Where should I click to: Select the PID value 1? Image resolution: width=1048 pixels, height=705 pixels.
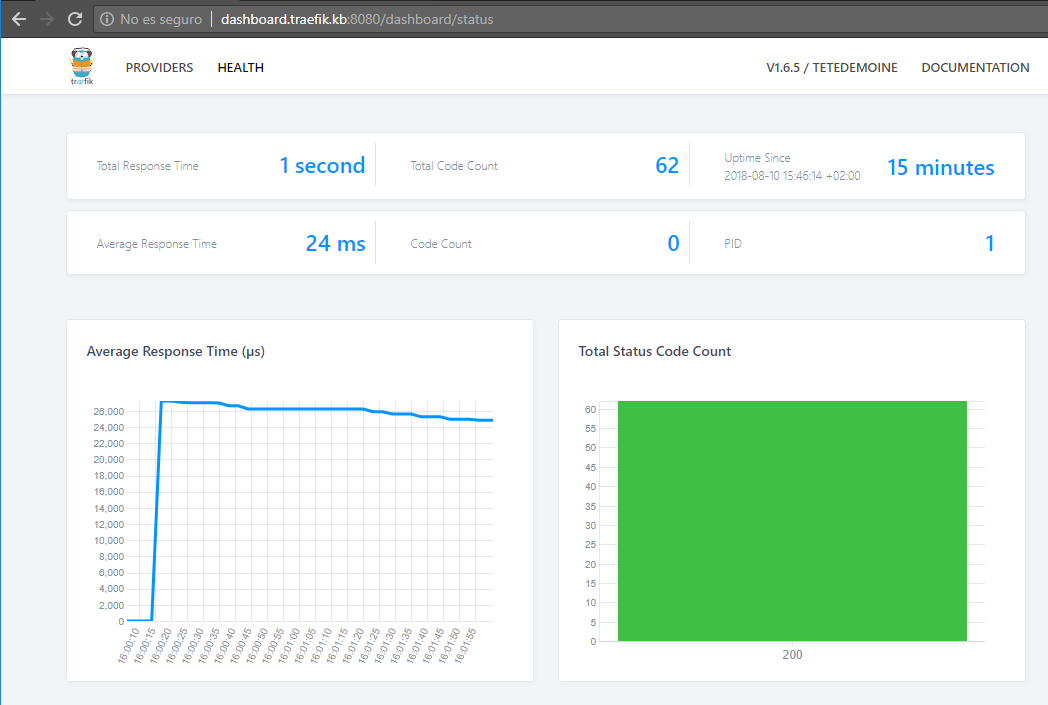pyautogui.click(x=990, y=243)
